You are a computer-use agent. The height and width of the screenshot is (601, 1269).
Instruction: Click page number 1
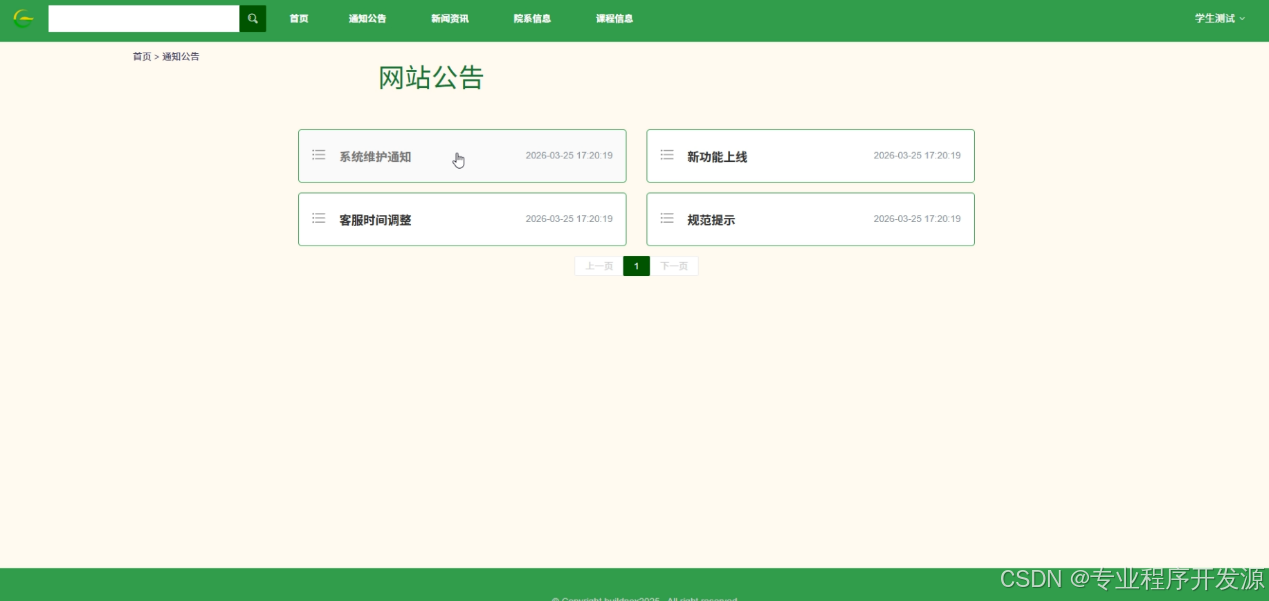click(x=636, y=266)
